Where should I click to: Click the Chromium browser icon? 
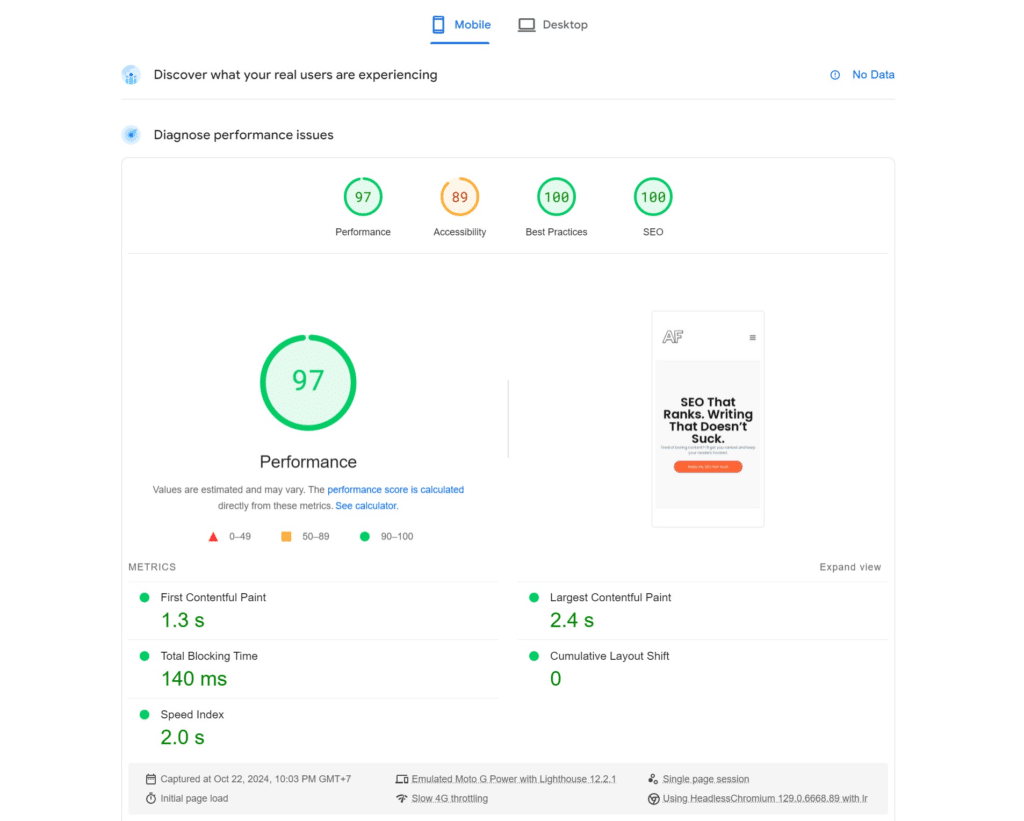pos(653,799)
